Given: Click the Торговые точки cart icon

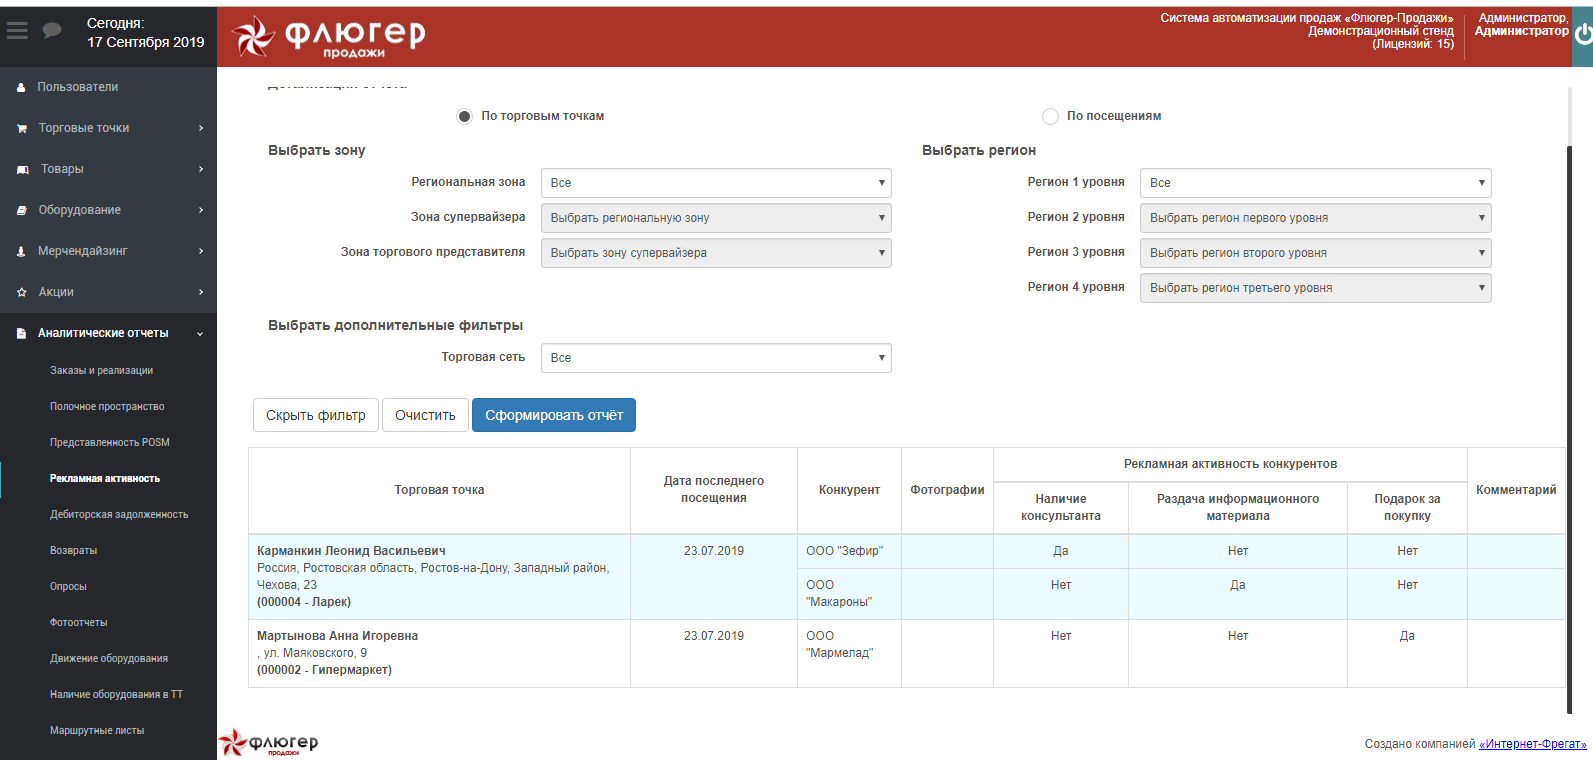Looking at the screenshot, I should point(22,129).
